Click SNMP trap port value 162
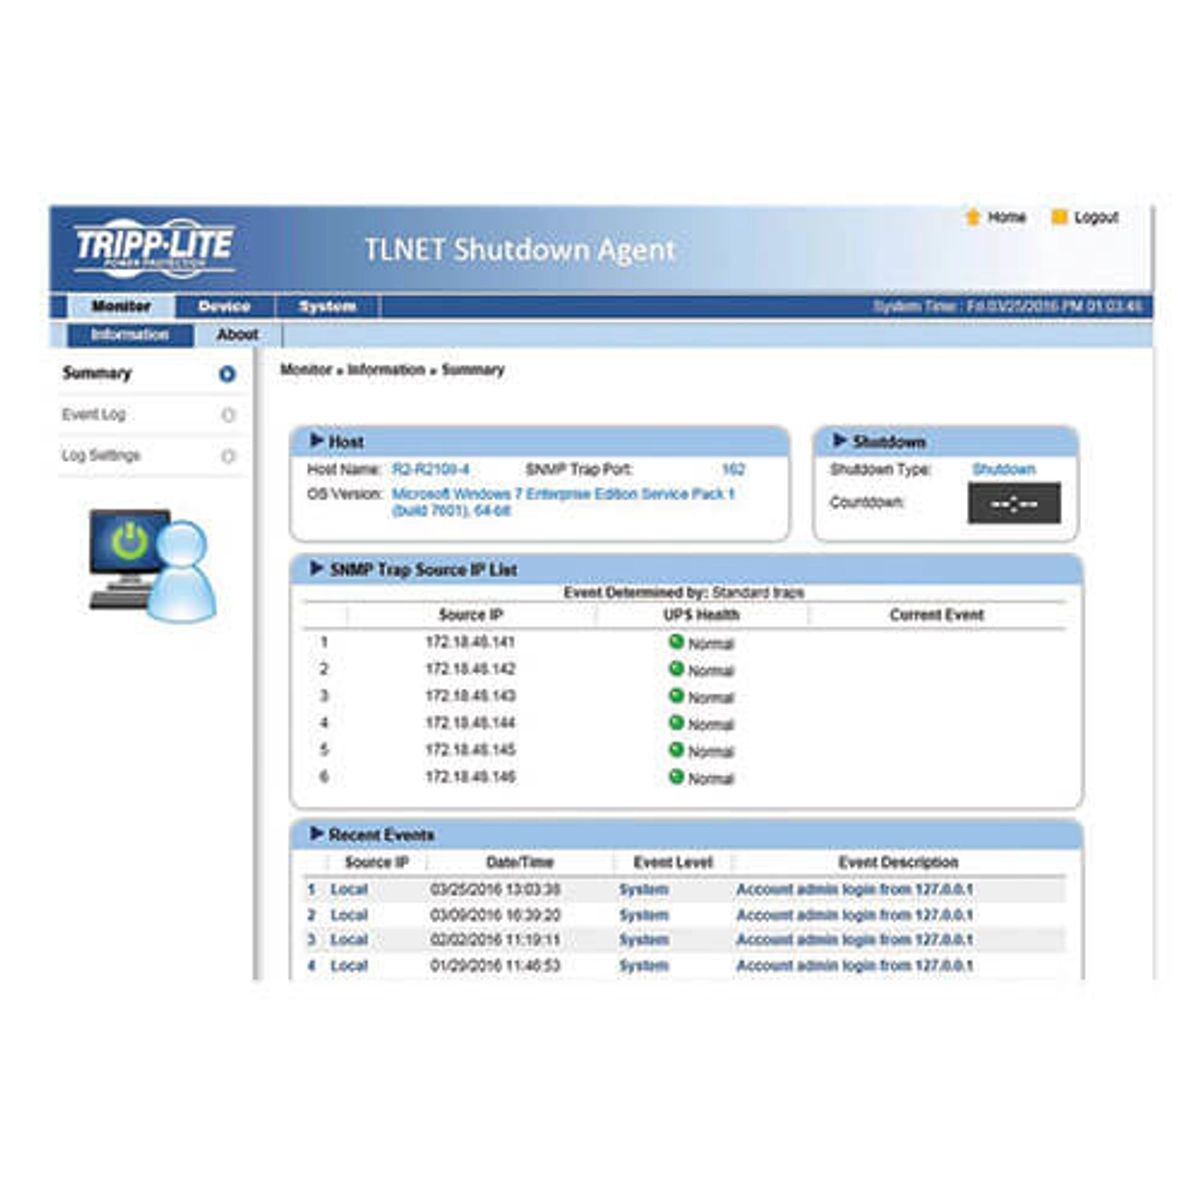Viewport: 1200px width, 1200px height. tap(733, 469)
